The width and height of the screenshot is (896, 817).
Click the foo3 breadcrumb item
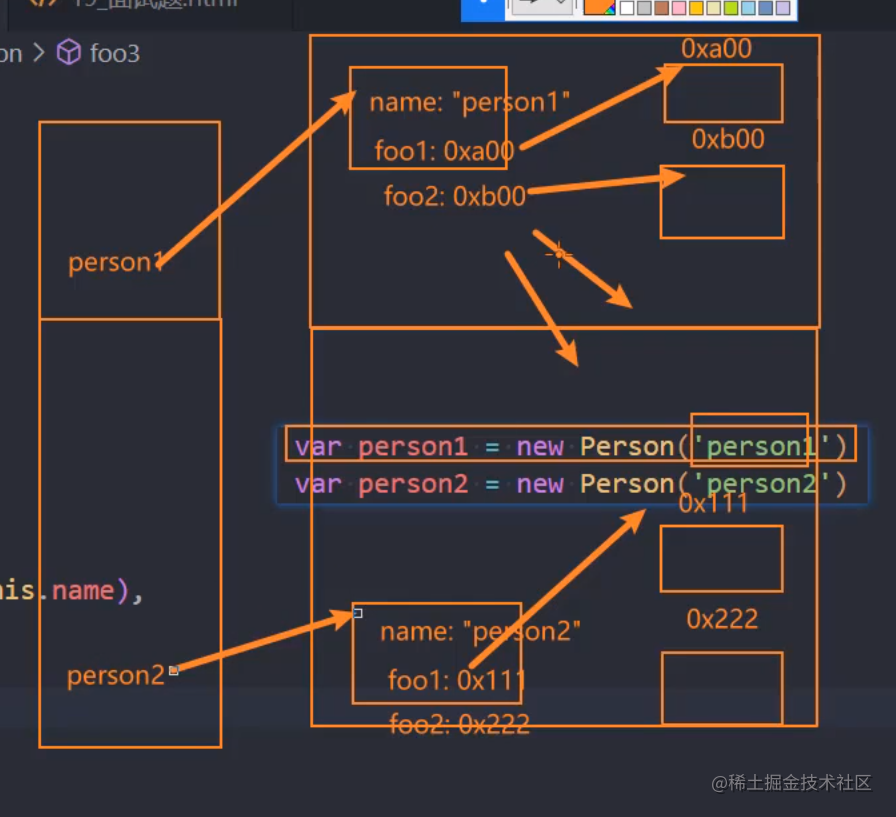click(115, 54)
